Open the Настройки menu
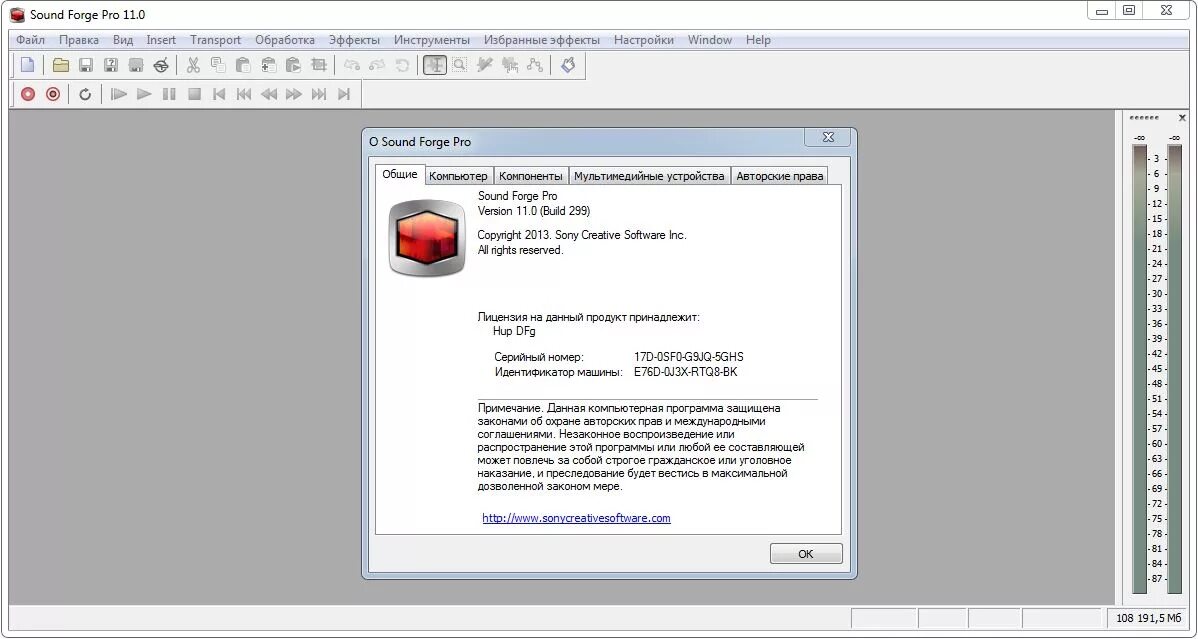Image resolution: width=1198 pixels, height=639 pixels. 644,40
